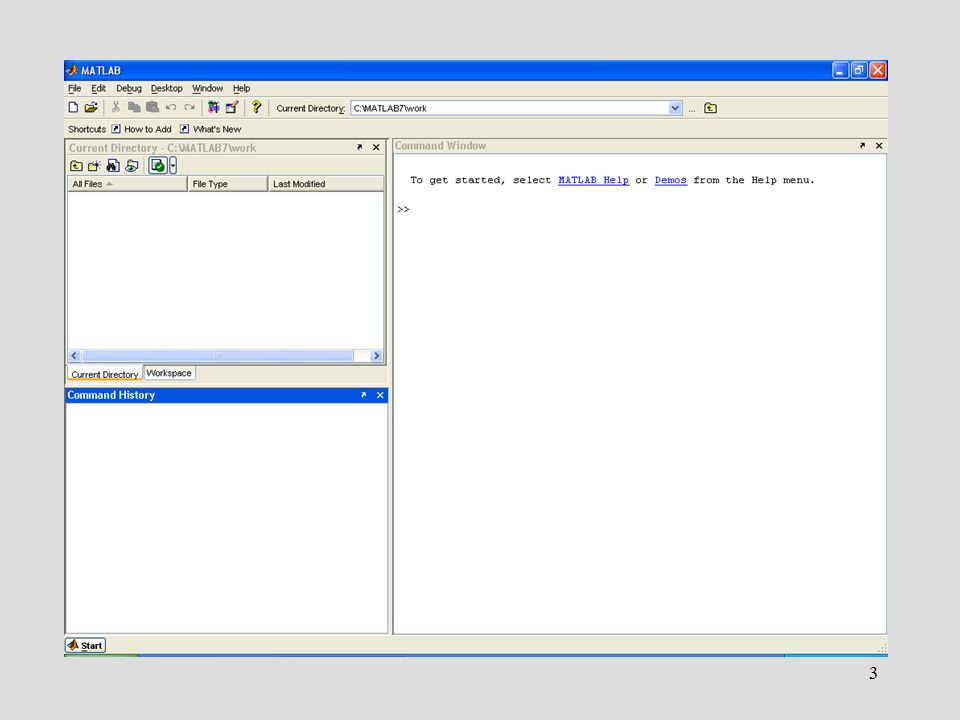Click the file list right scroll arrow
The image size is (960, 720).
click(377, 356)
